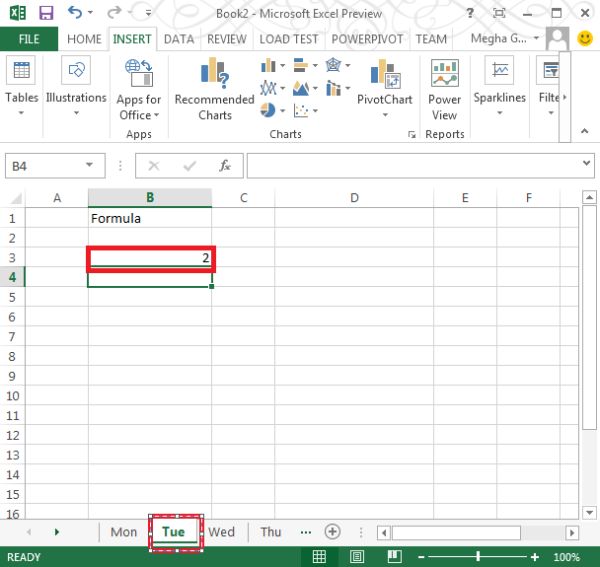Switch to the POWERPIVOT tab

click(x=367, y=39)
